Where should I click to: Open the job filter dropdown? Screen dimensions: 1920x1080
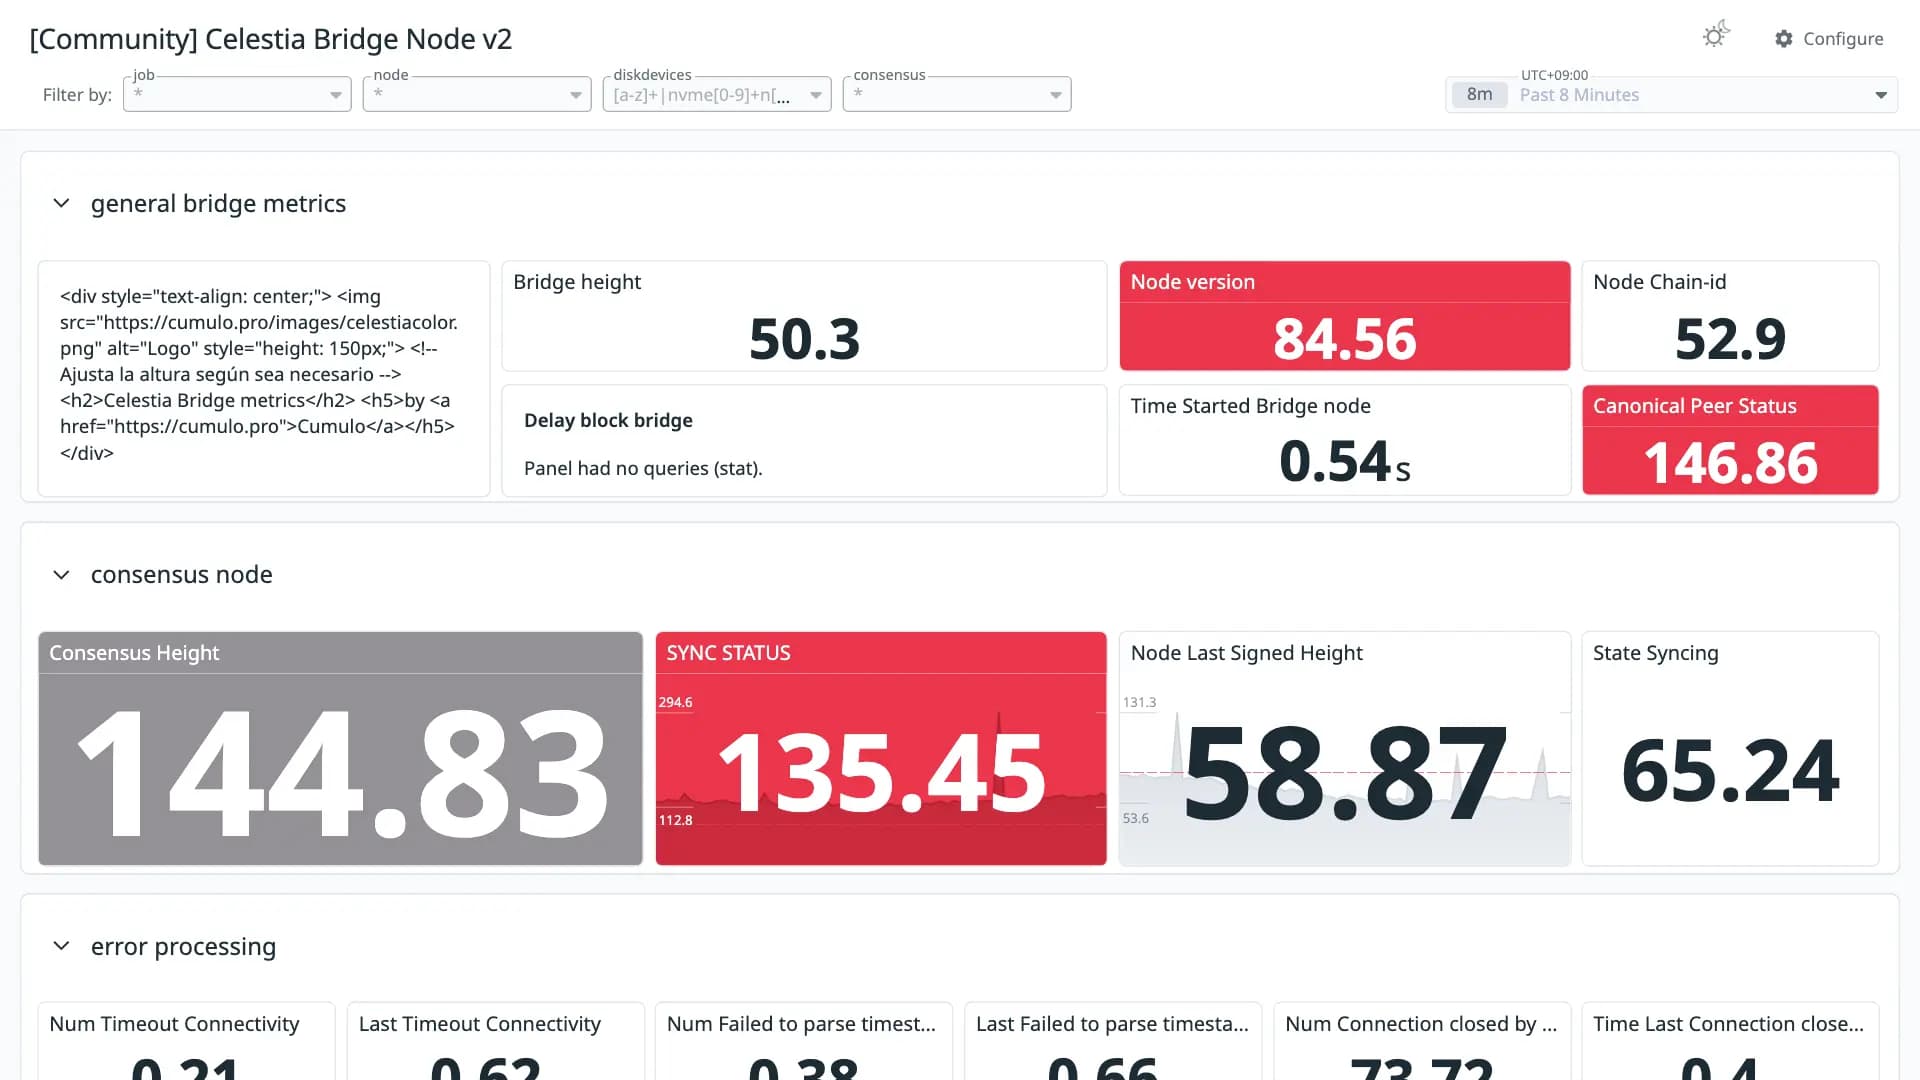[237, 94]
